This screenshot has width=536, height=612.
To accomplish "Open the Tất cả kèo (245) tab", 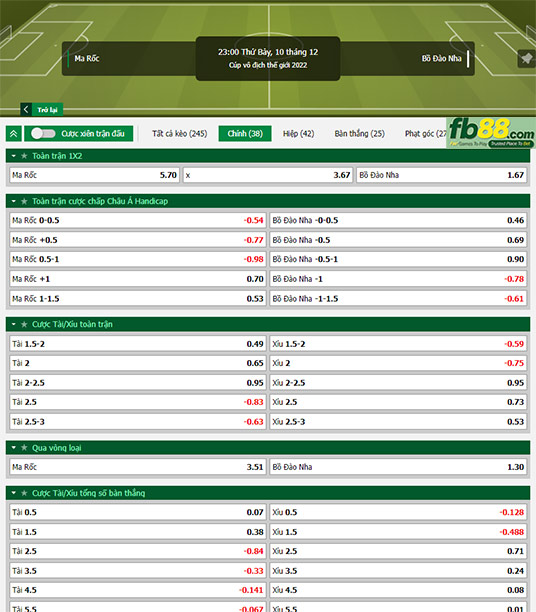I will [180, 133].
